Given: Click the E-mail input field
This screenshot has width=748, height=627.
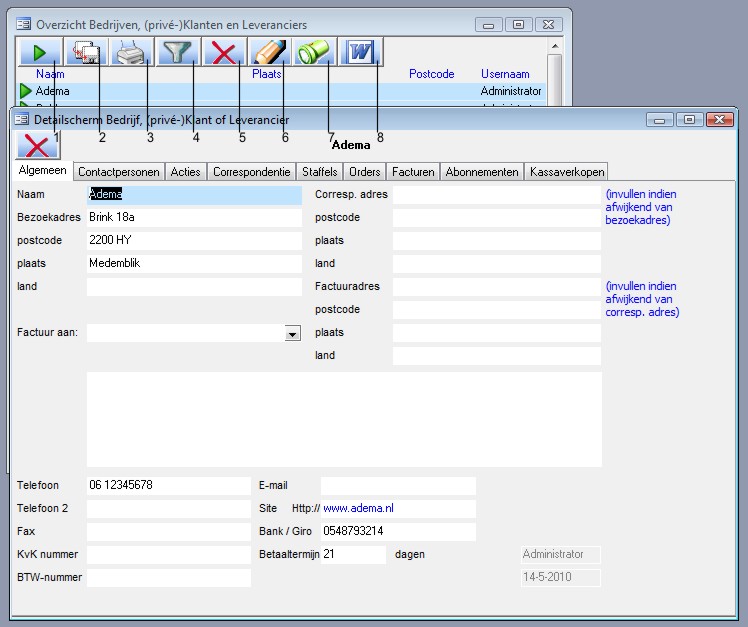Looking at the screenshot, I should [398, 485].
